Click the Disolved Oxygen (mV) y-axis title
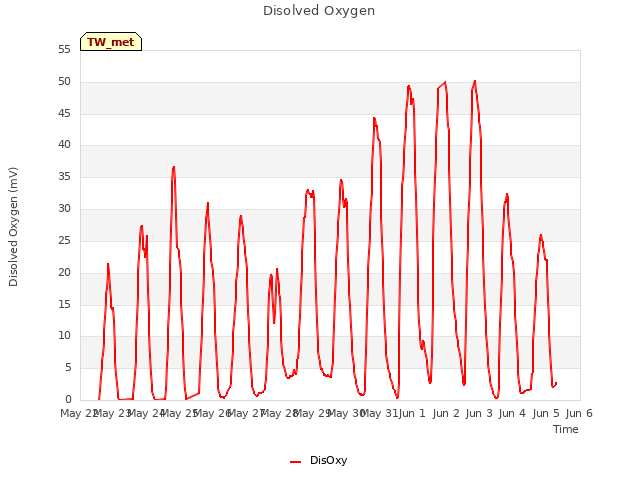The width and height of the screenshot is (640, 480). pos(13,227)
